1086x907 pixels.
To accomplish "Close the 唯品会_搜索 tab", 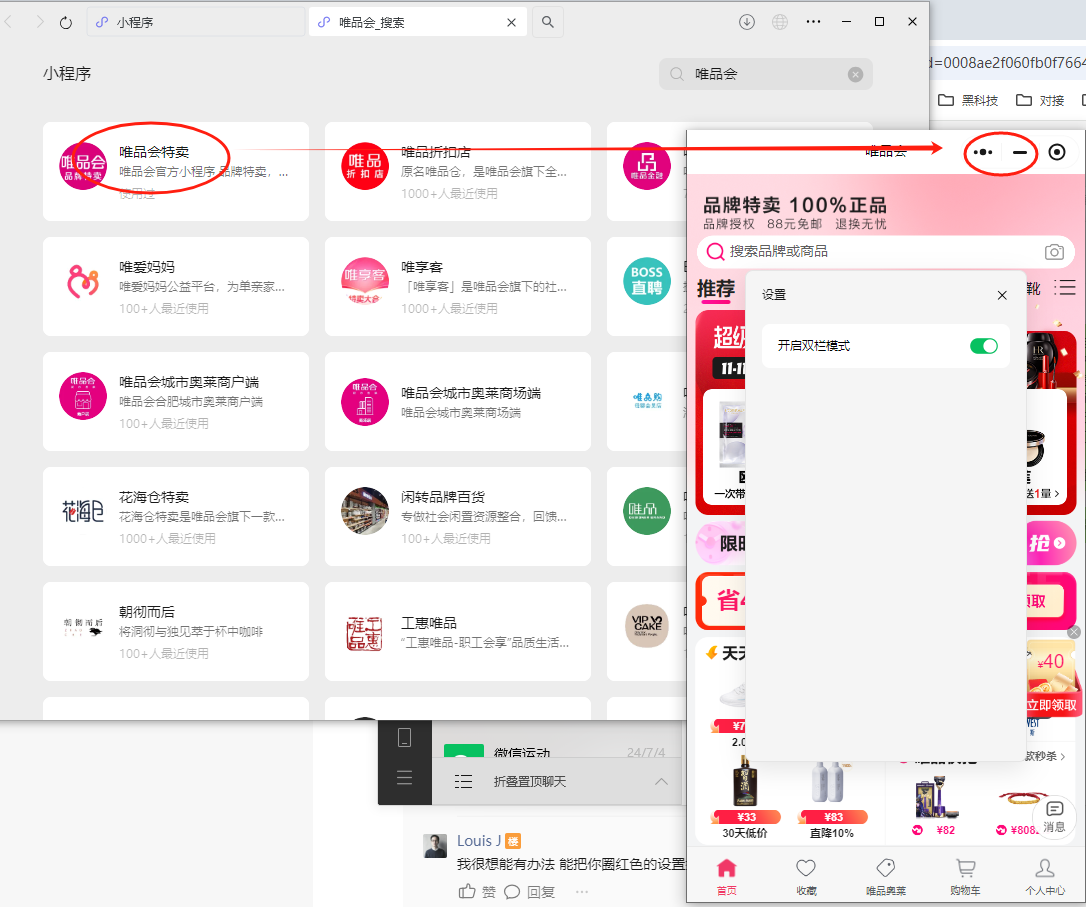I will 511,22.
